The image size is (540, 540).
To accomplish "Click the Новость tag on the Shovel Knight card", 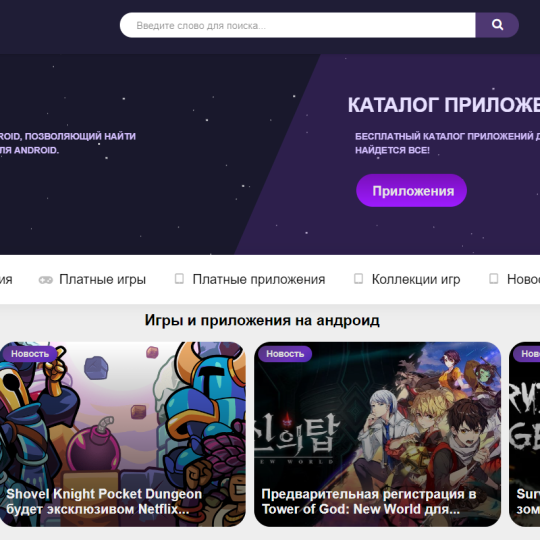I will pyautogui.click(x=29, y=354).
